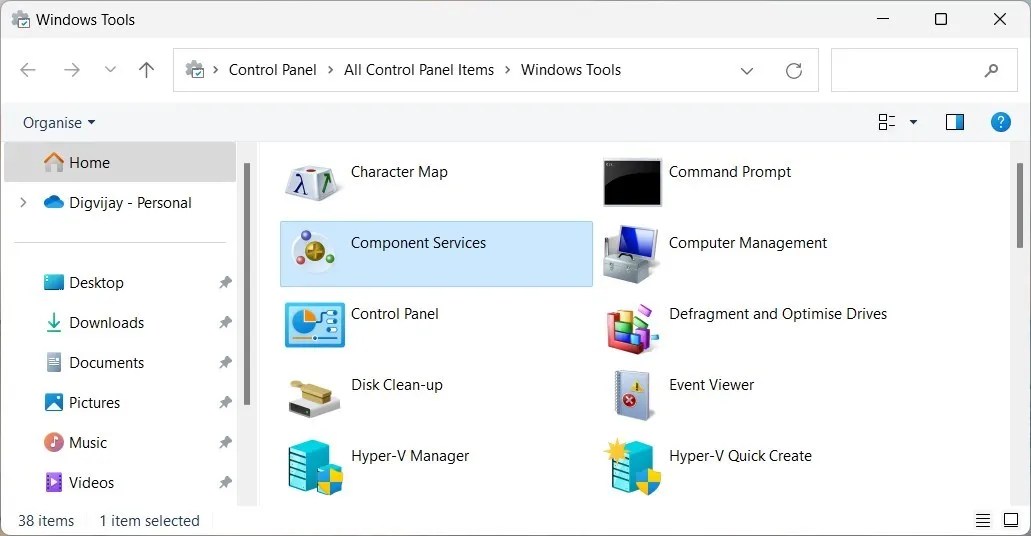Image resolution: width=1031 pixels, height=536 pixels.
Task: Unpin Videos using its pin icon
Action: pos(226,482)
